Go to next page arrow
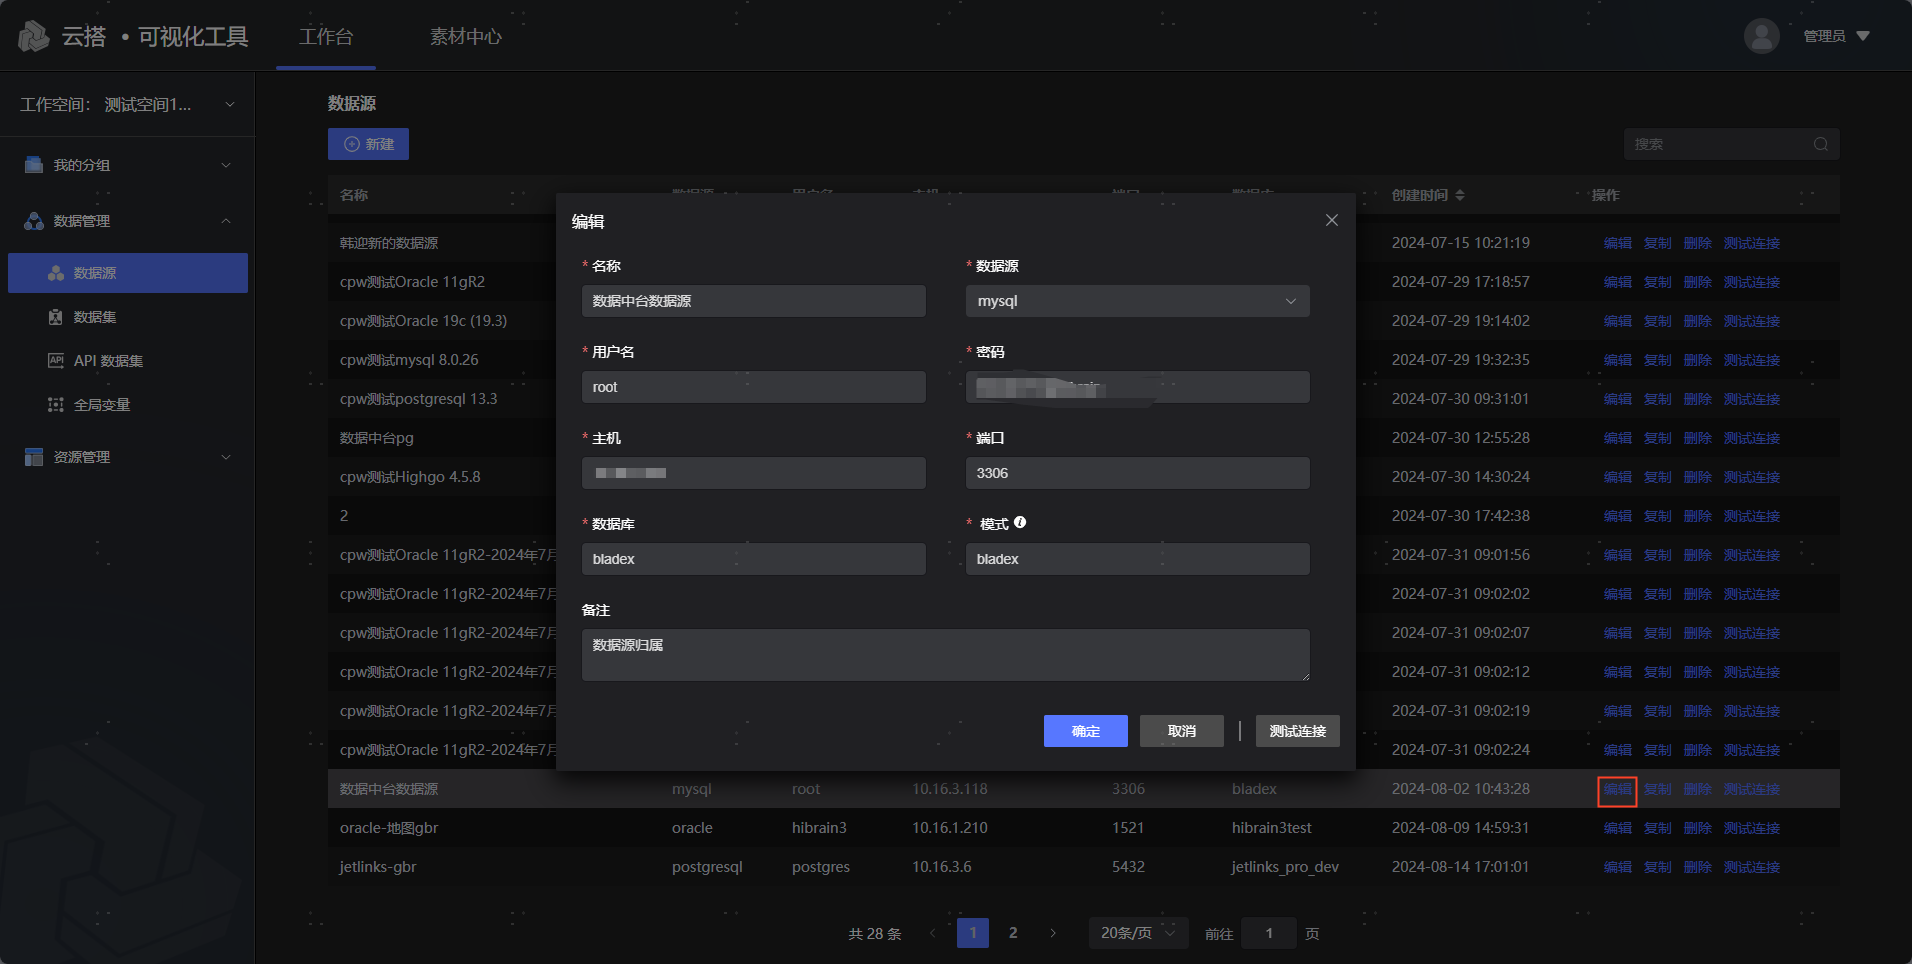Screen dimensions: 1912x964 click(1053, 933)
